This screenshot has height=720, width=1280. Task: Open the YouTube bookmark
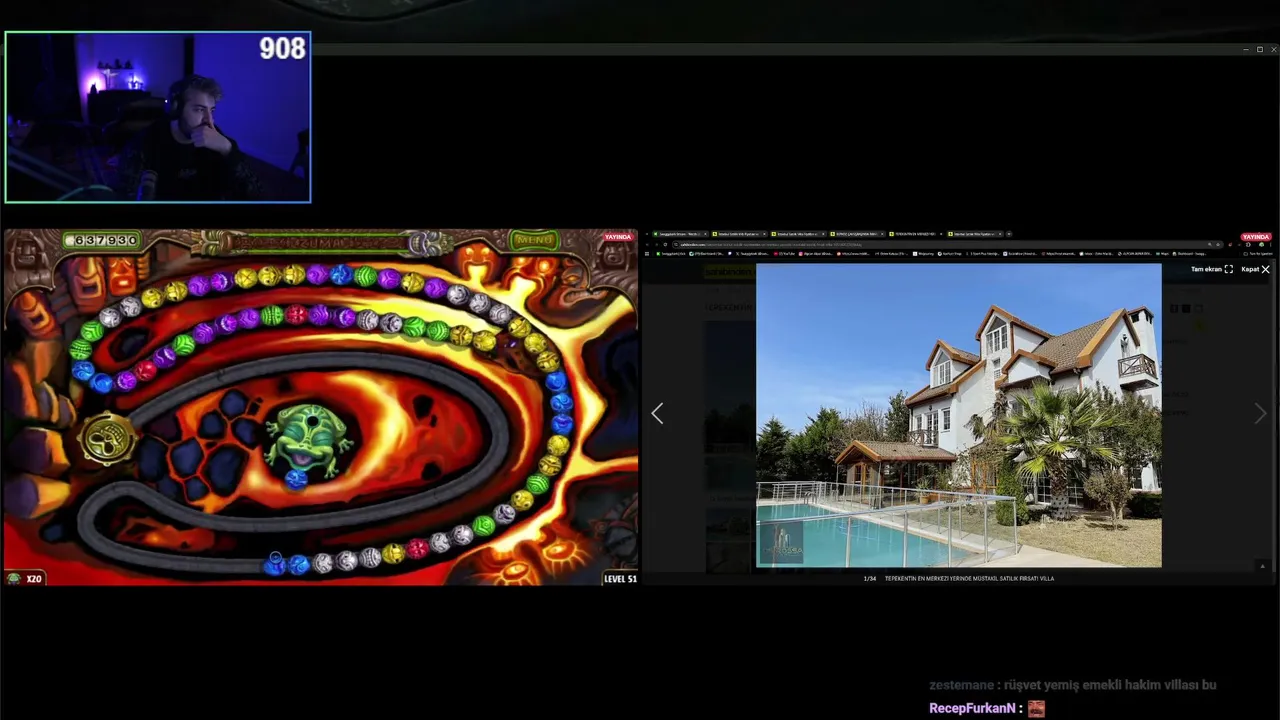pos(786,254)
